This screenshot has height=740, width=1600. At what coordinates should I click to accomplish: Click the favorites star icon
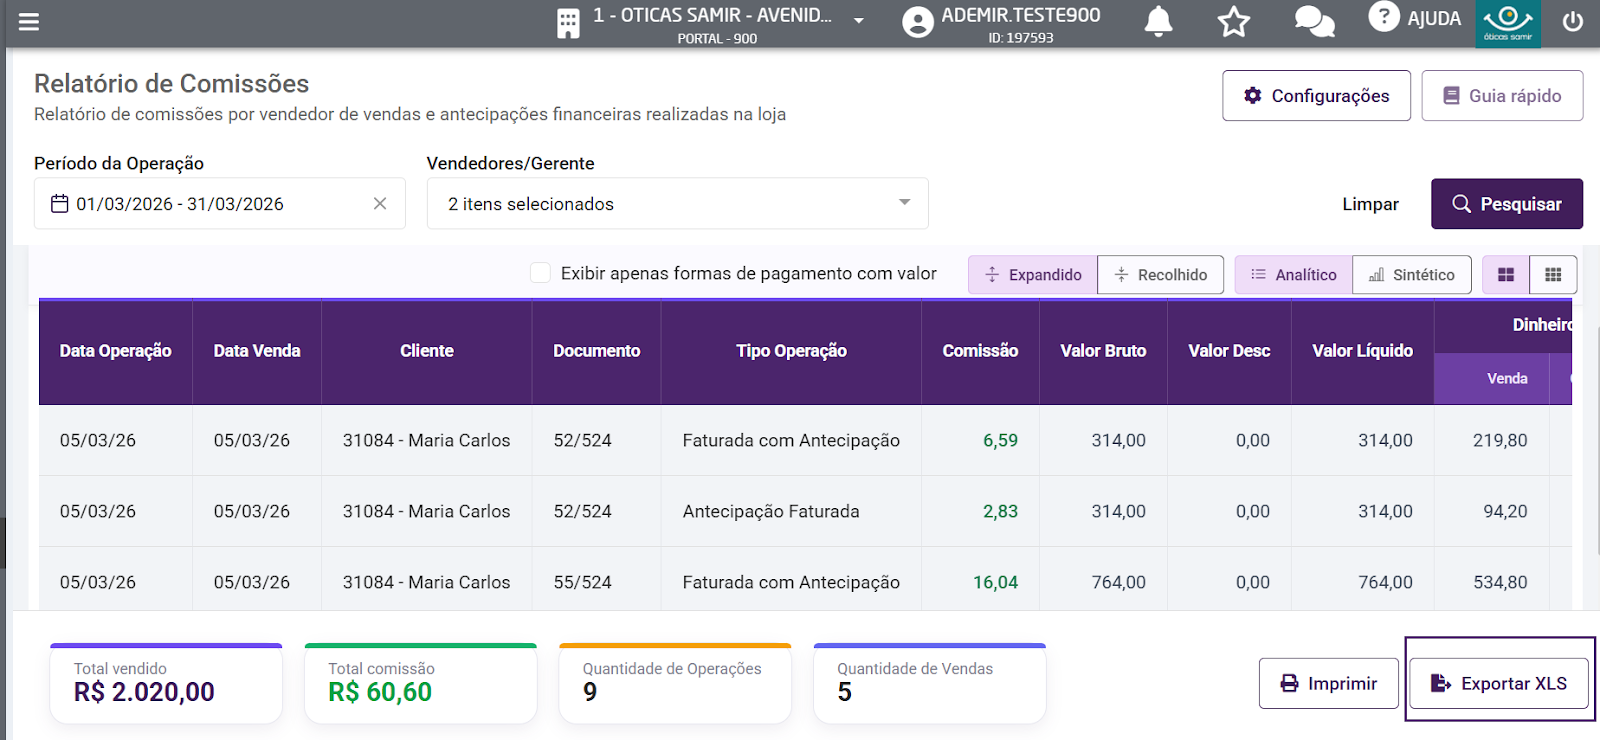coord(1234,22)
